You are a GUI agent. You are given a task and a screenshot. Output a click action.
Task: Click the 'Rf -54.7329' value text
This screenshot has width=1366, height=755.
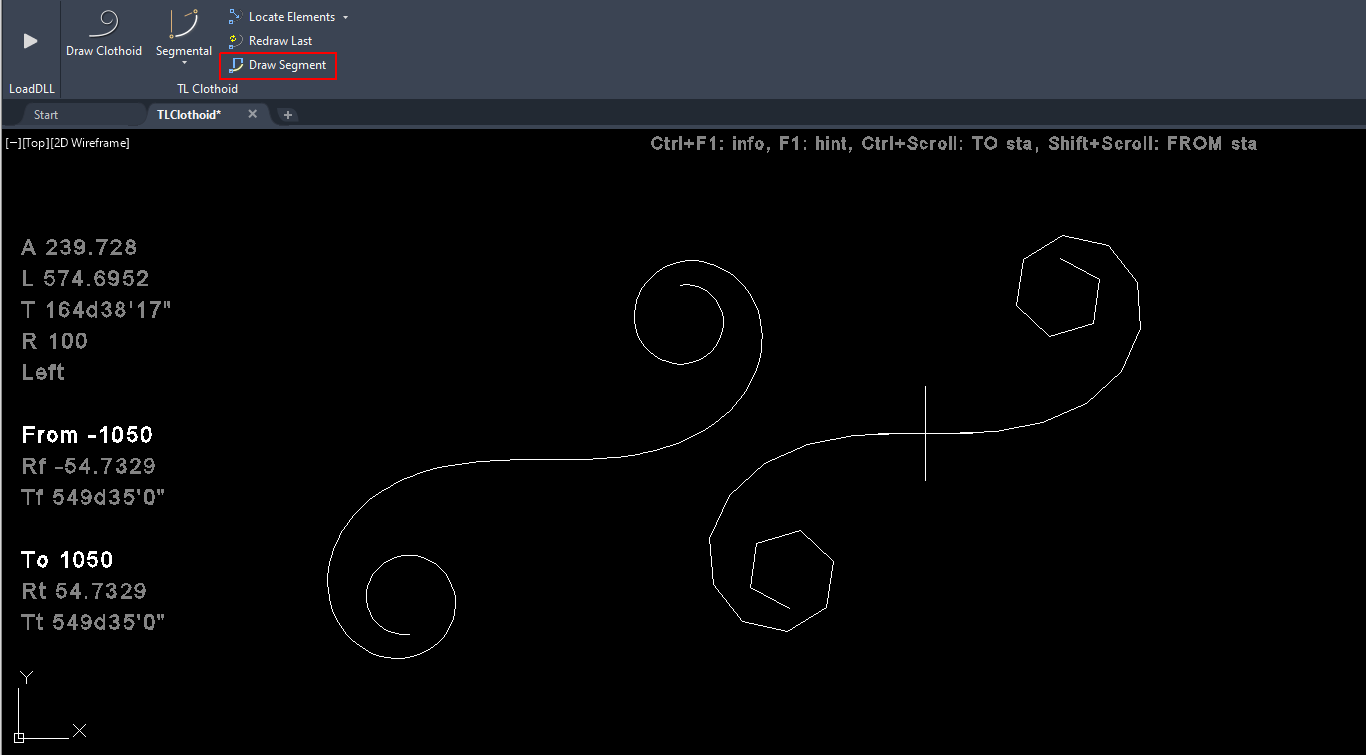[89, 466]
